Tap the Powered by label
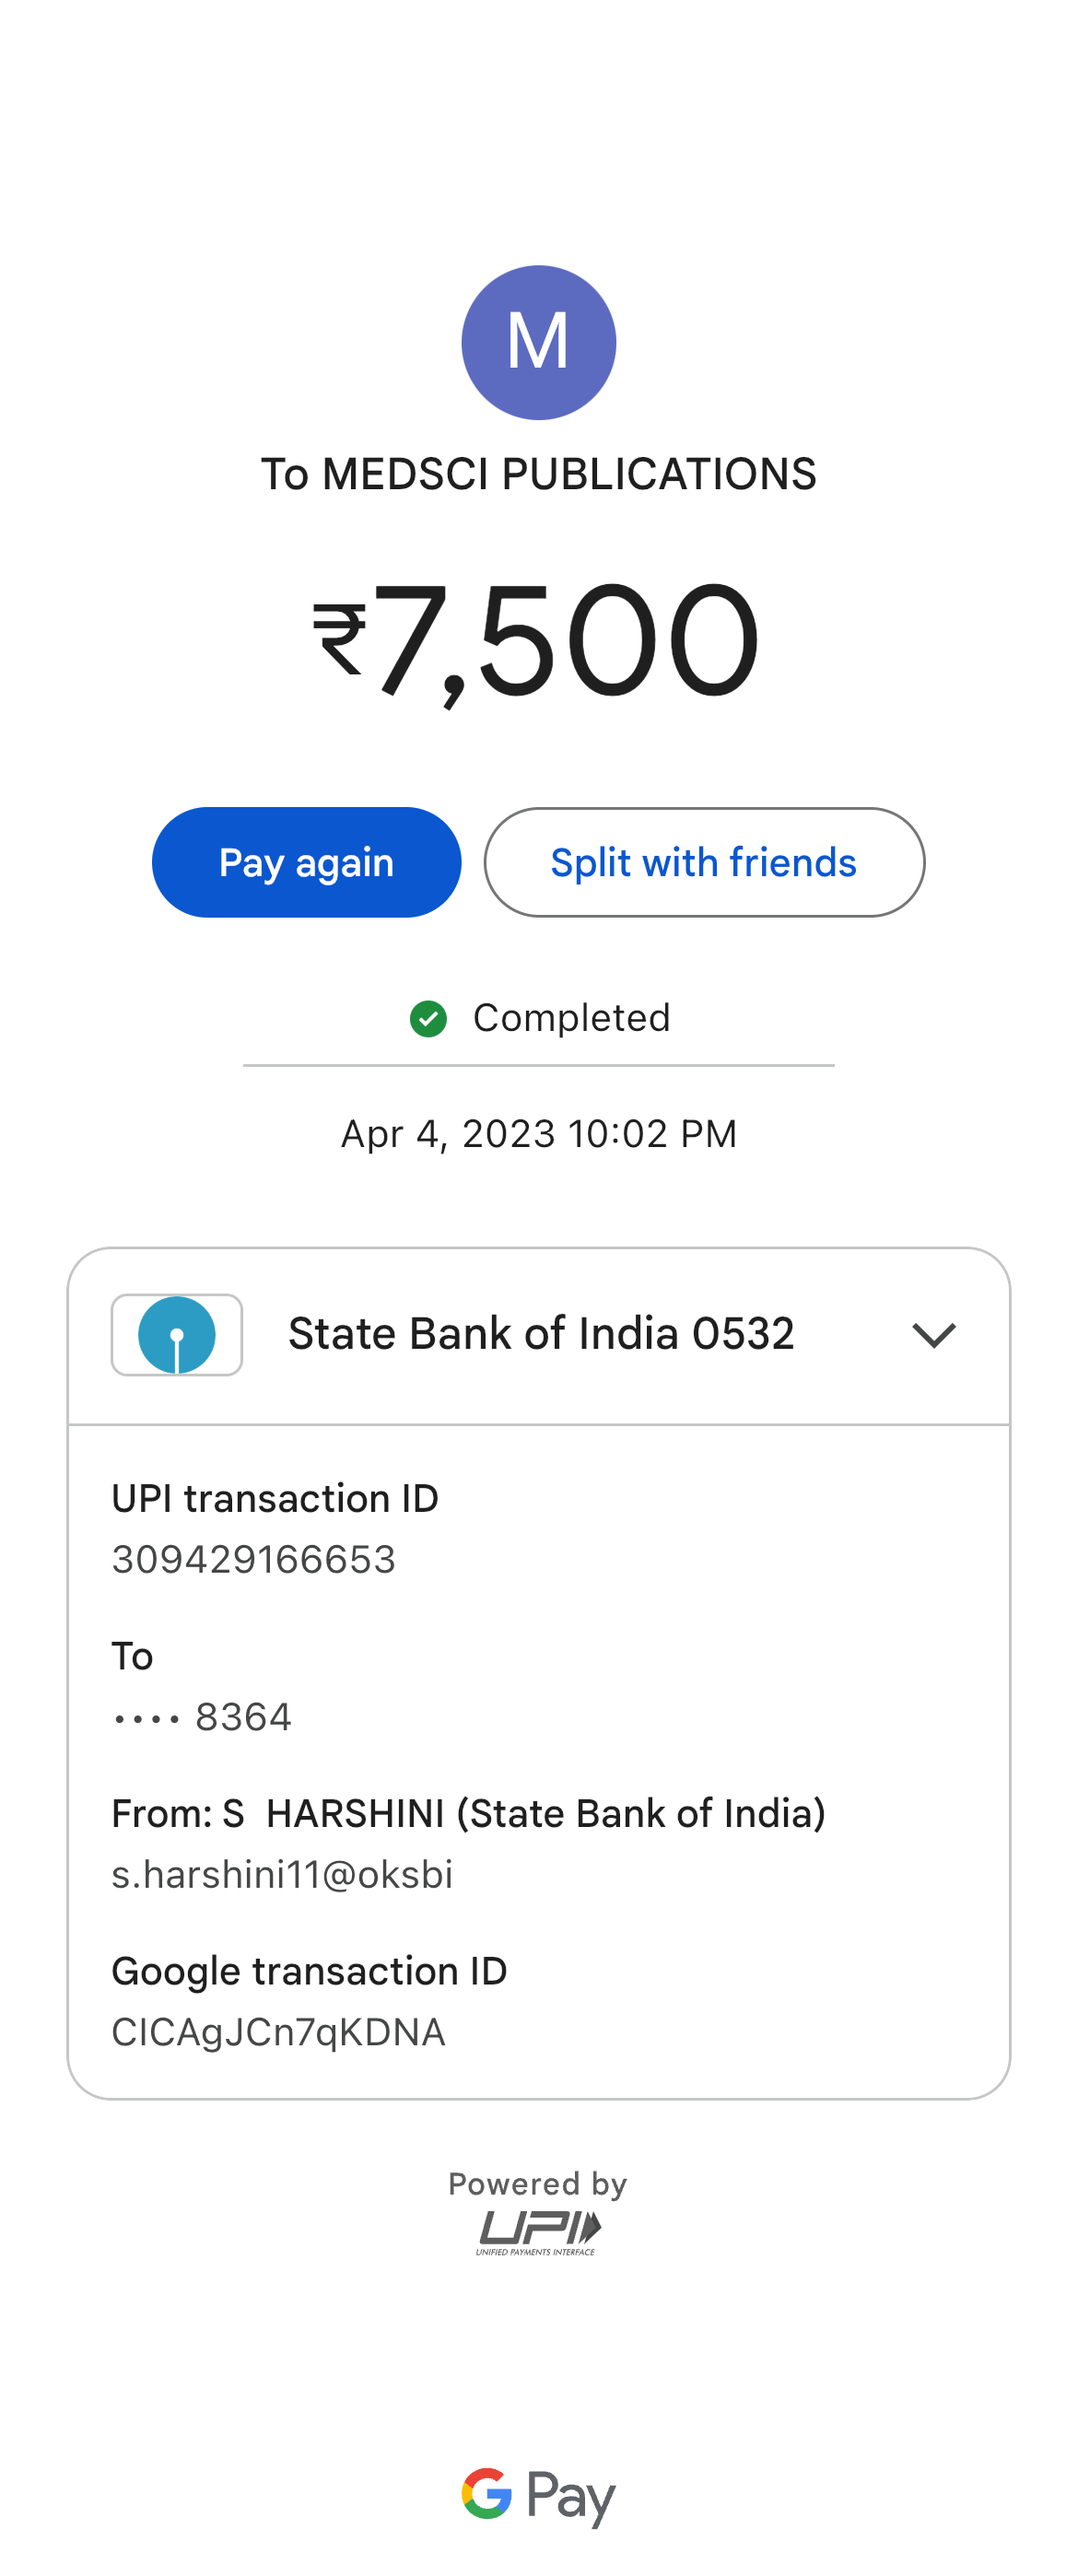 click(538, 2184)
